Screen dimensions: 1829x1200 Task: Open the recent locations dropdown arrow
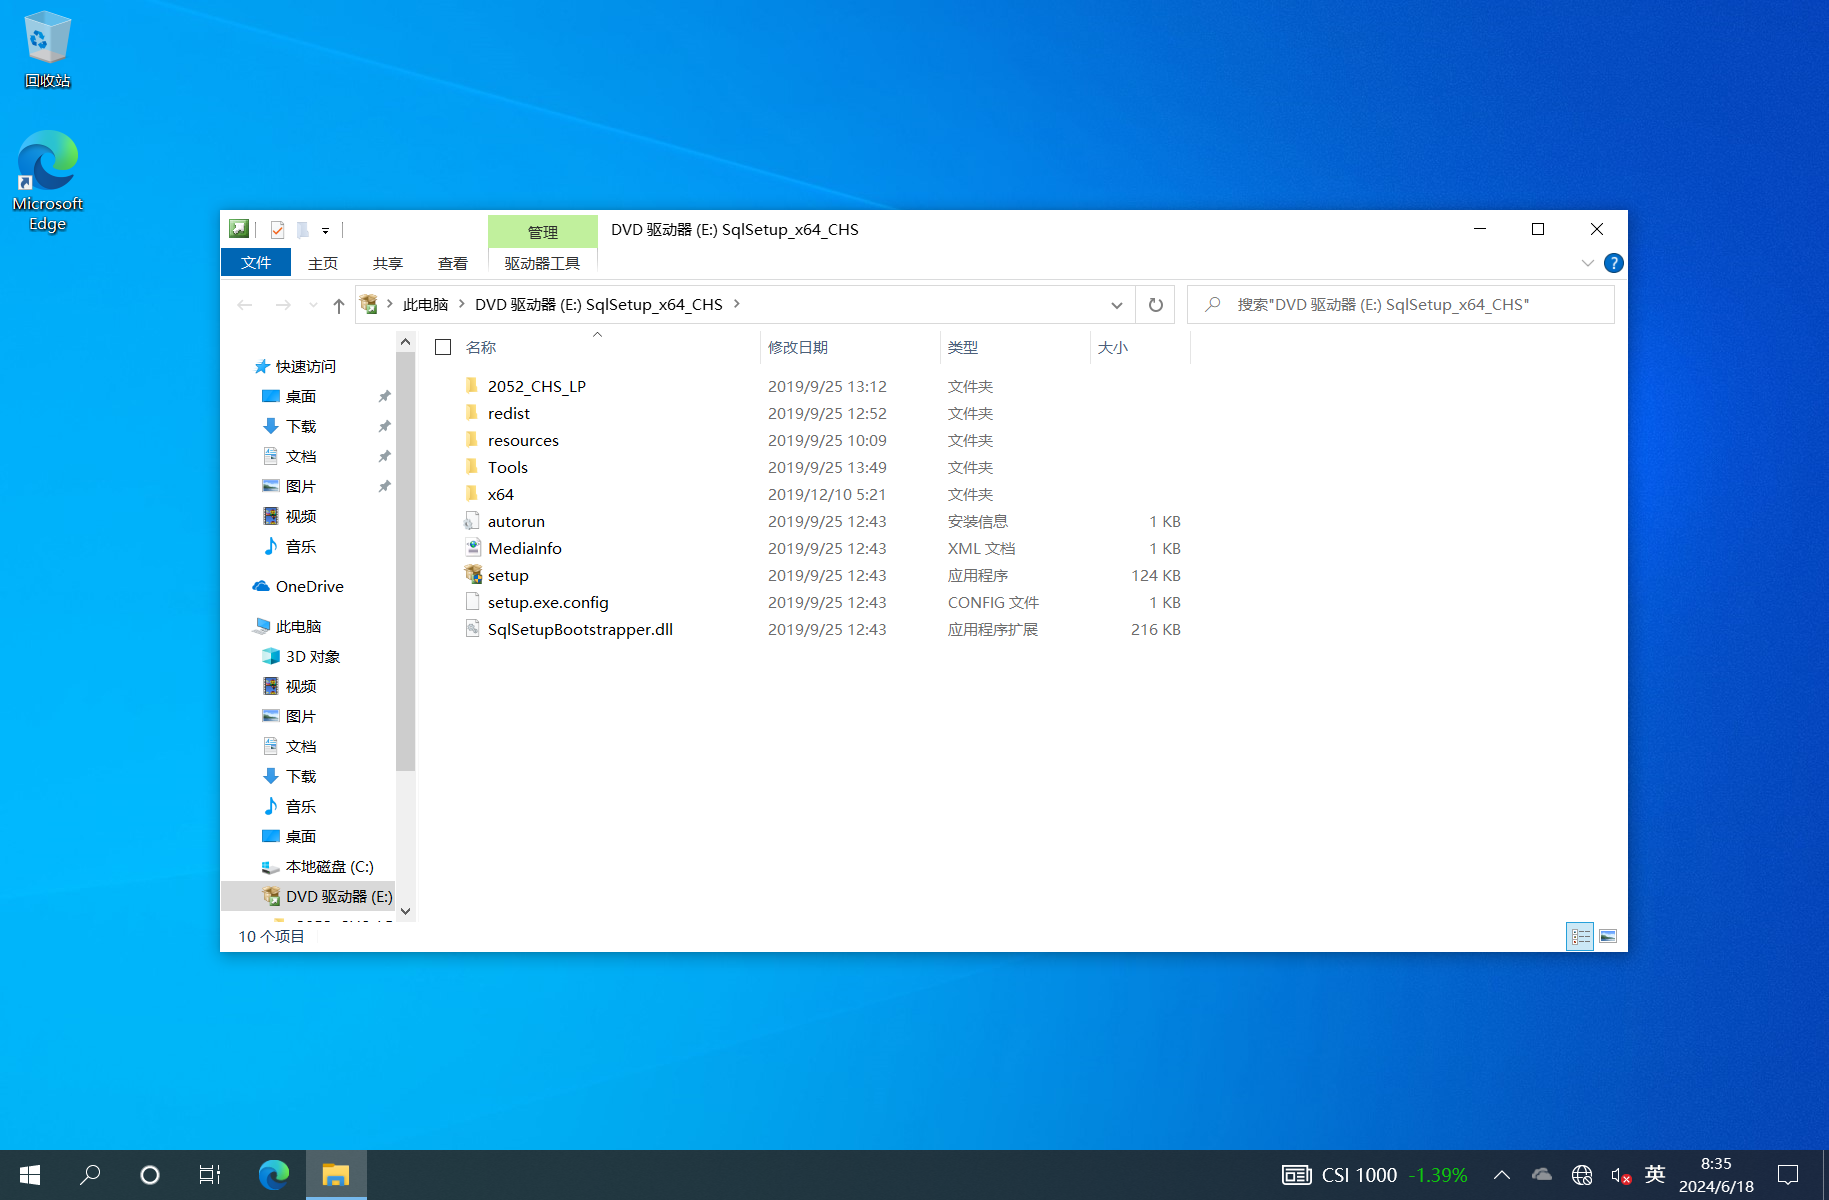point(313,305)
